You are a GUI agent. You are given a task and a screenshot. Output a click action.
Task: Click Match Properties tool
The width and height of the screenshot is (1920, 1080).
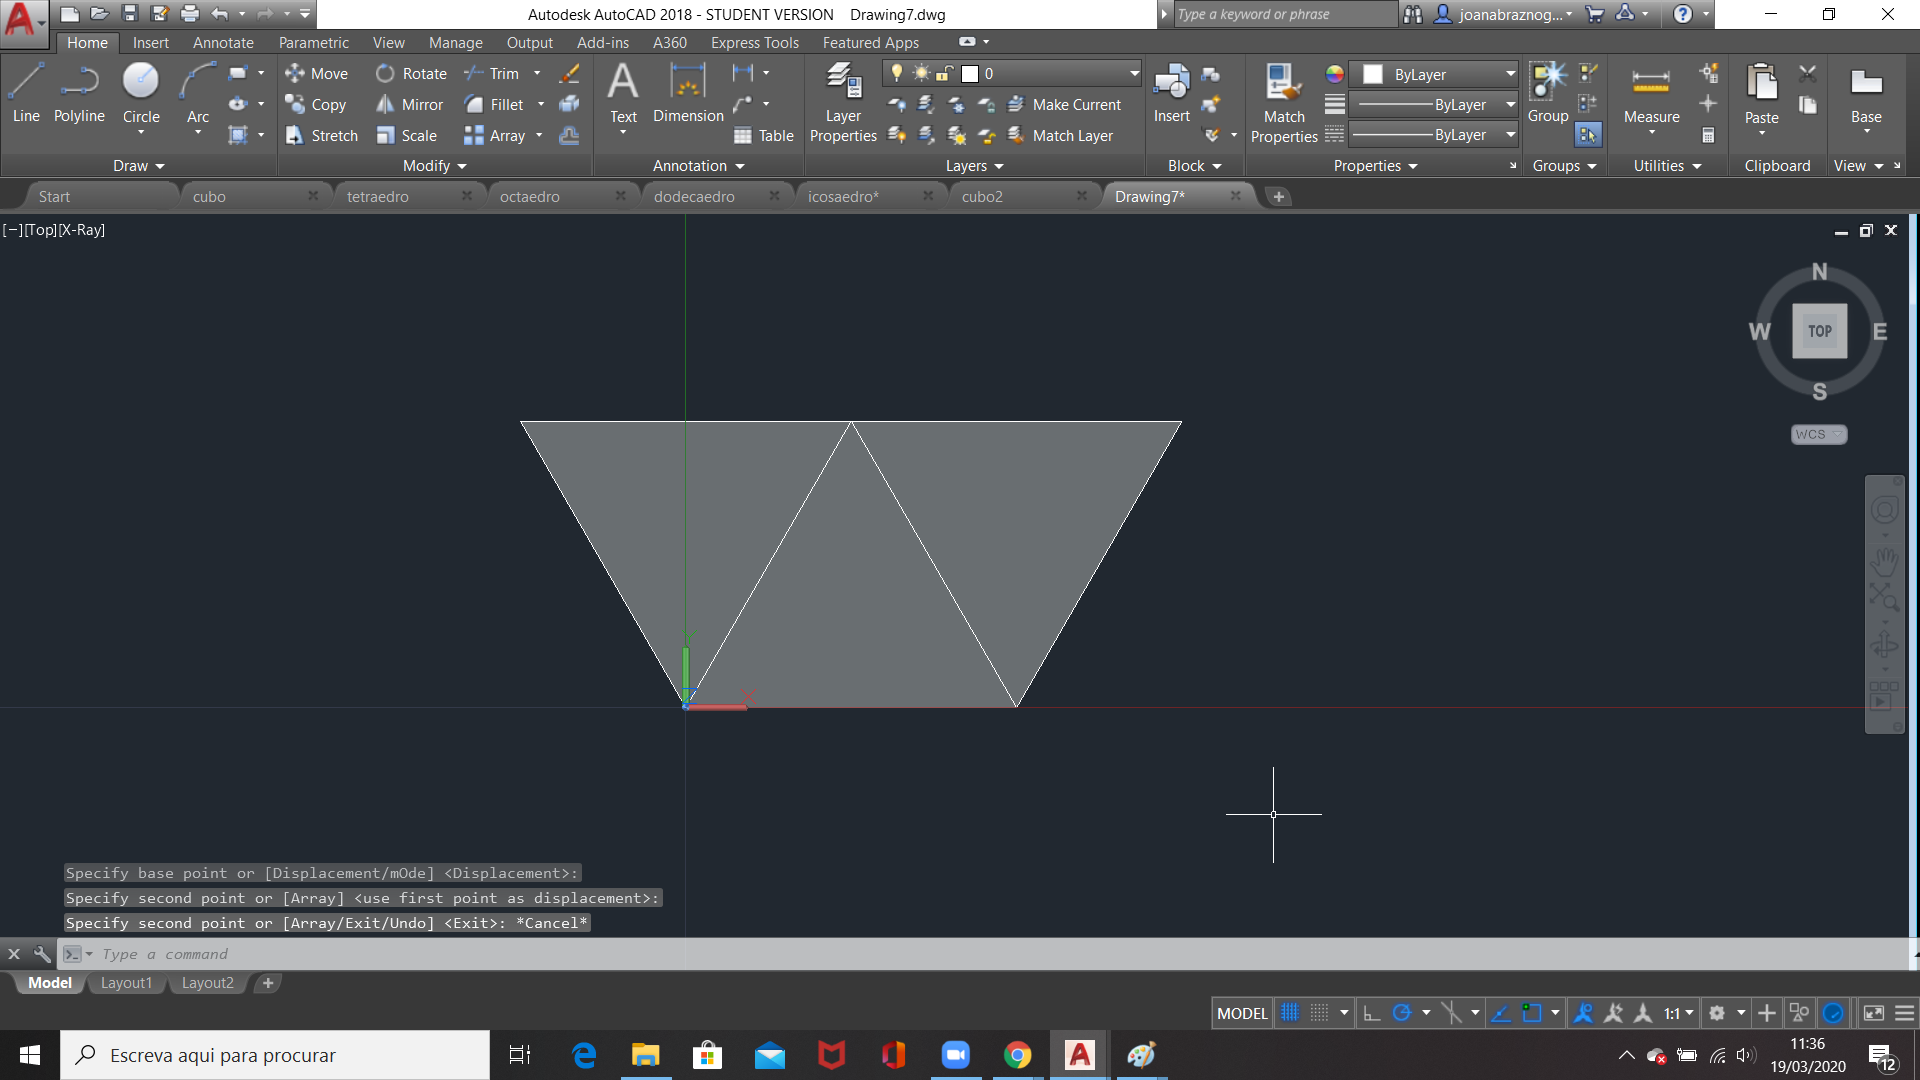[x=1284, y=102]
